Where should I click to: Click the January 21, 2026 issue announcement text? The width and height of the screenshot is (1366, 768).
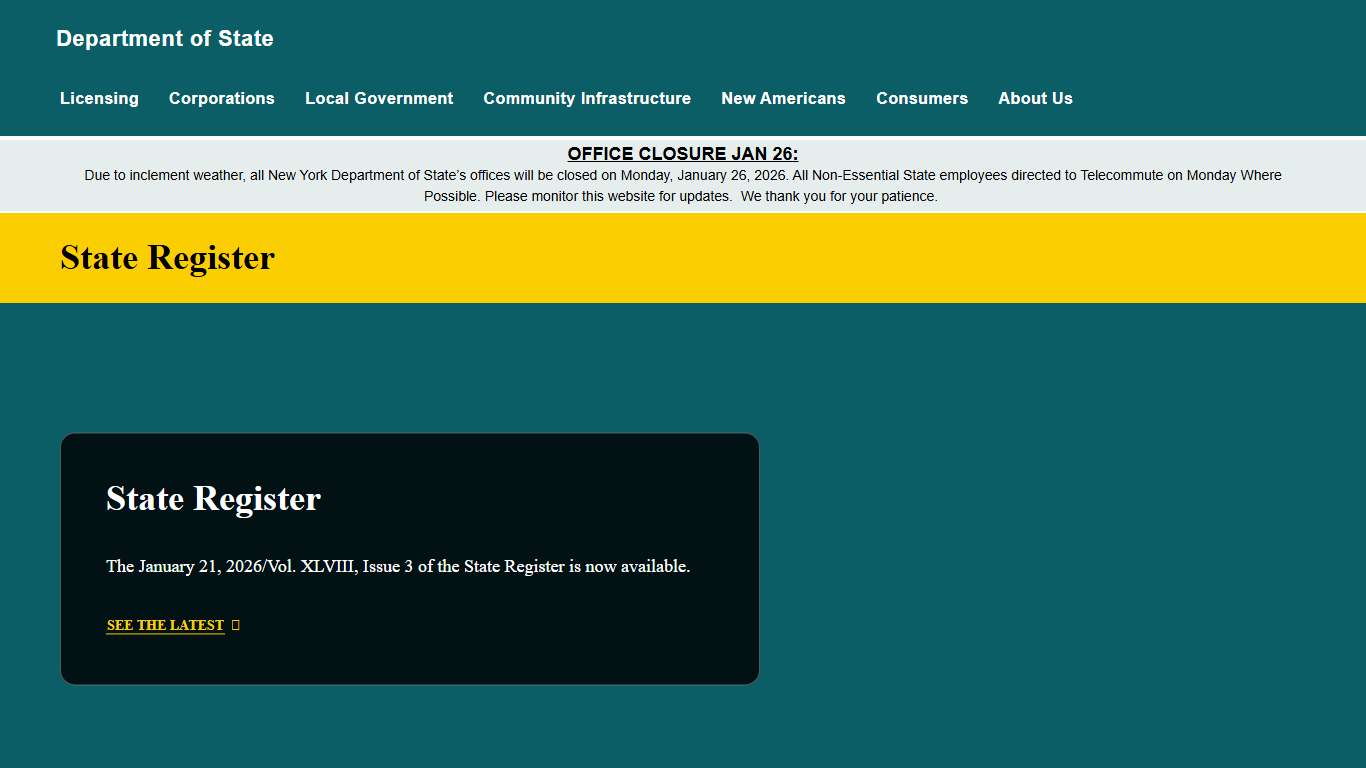(x=398, y=566)
